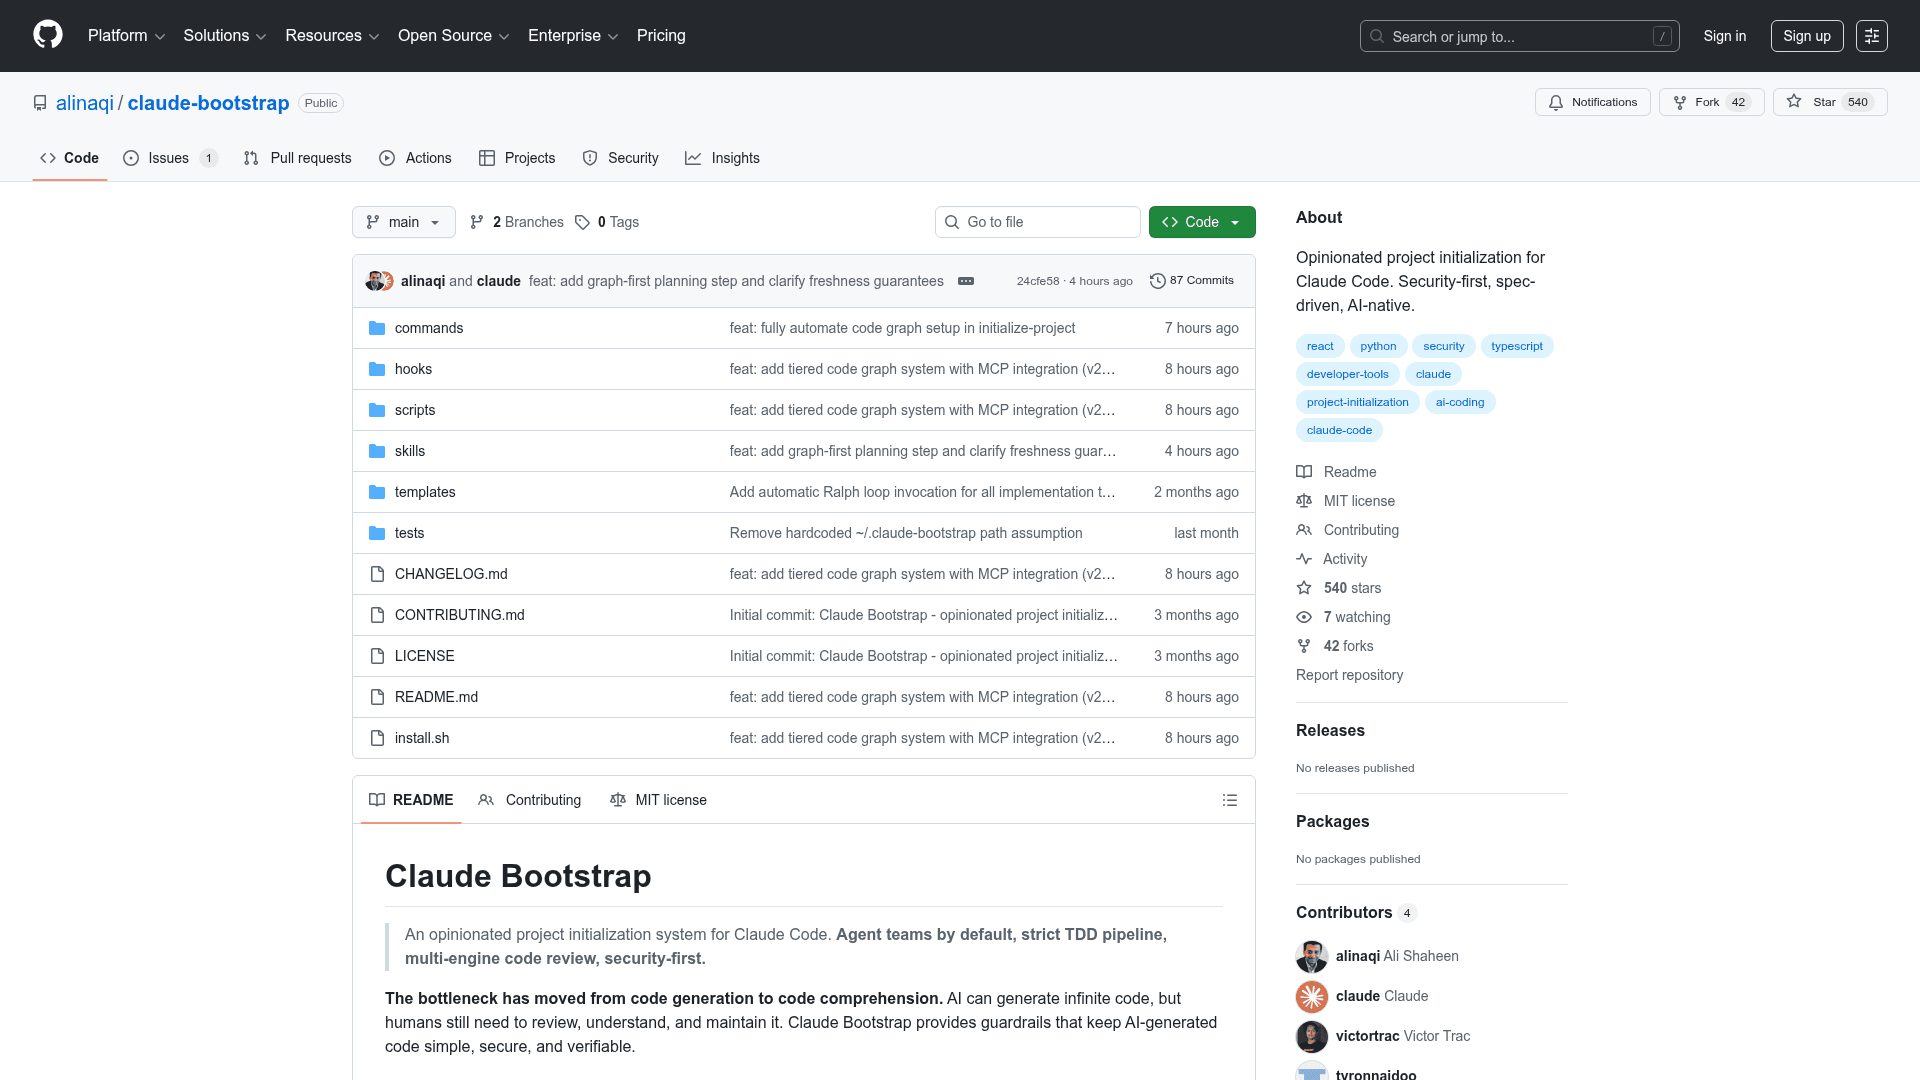Image resolution: width=1920 pixels, height=1080 pixels.
Task: Open the Notifications bell
Action: pos(1557,102)
